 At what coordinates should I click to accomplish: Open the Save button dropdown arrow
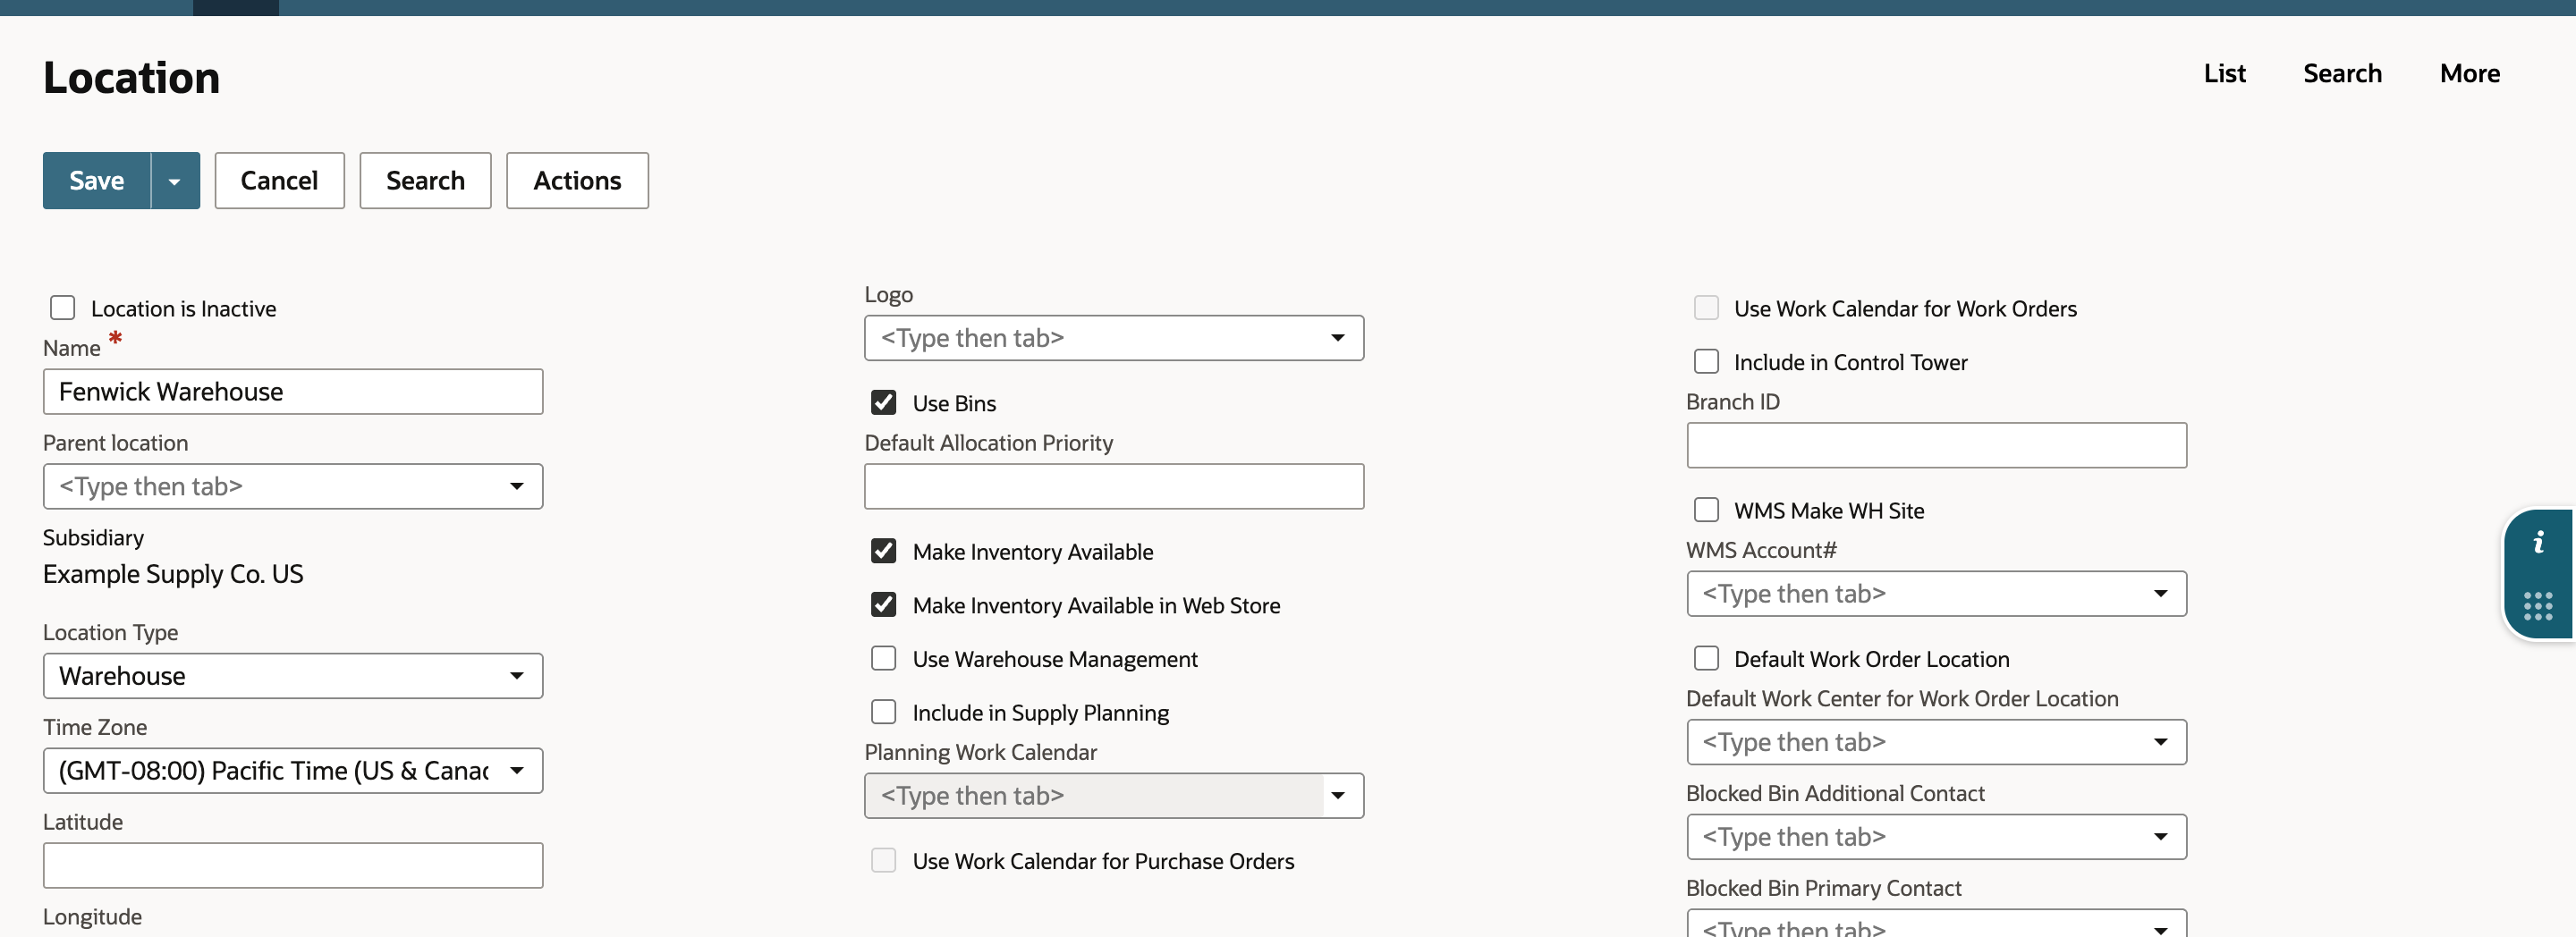click(x=175, y=181)
